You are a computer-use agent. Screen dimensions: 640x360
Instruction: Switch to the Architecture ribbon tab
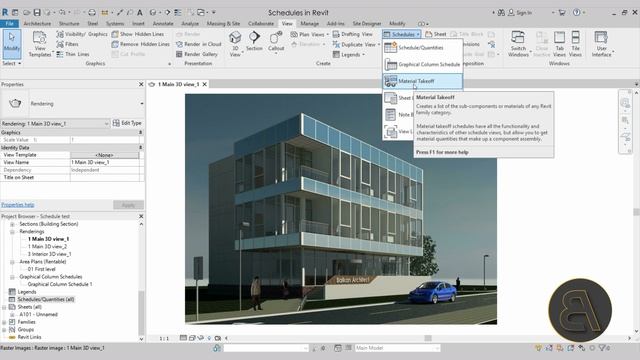[37, 24]
